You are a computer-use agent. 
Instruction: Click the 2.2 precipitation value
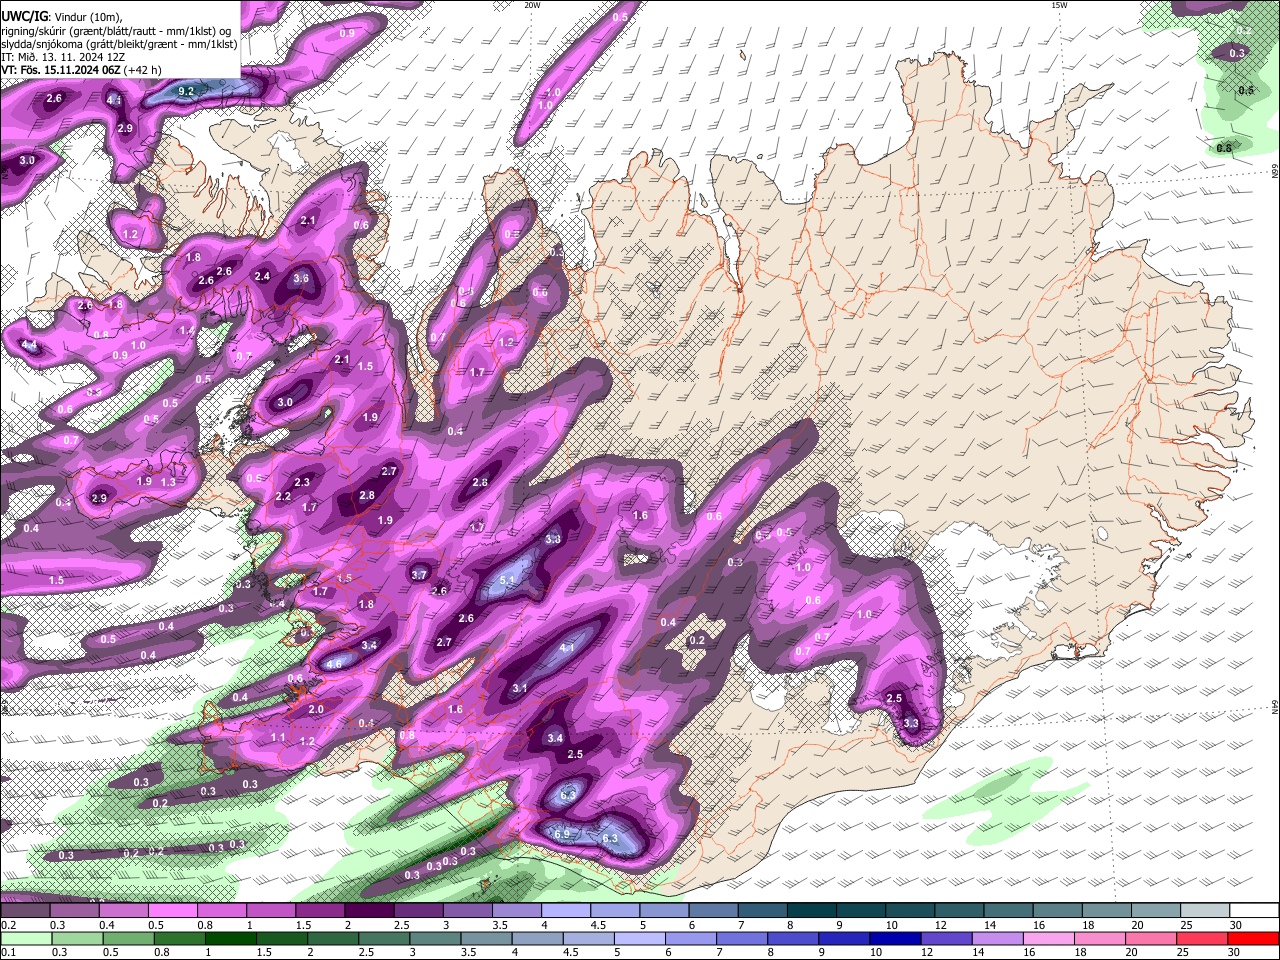(283, 496)
